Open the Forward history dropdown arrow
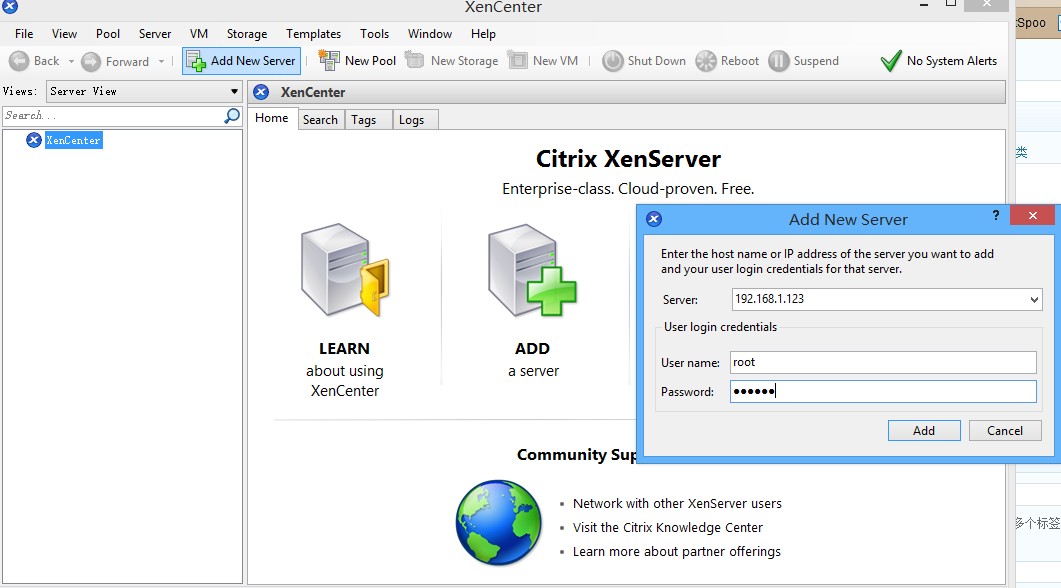 [161, 62]
